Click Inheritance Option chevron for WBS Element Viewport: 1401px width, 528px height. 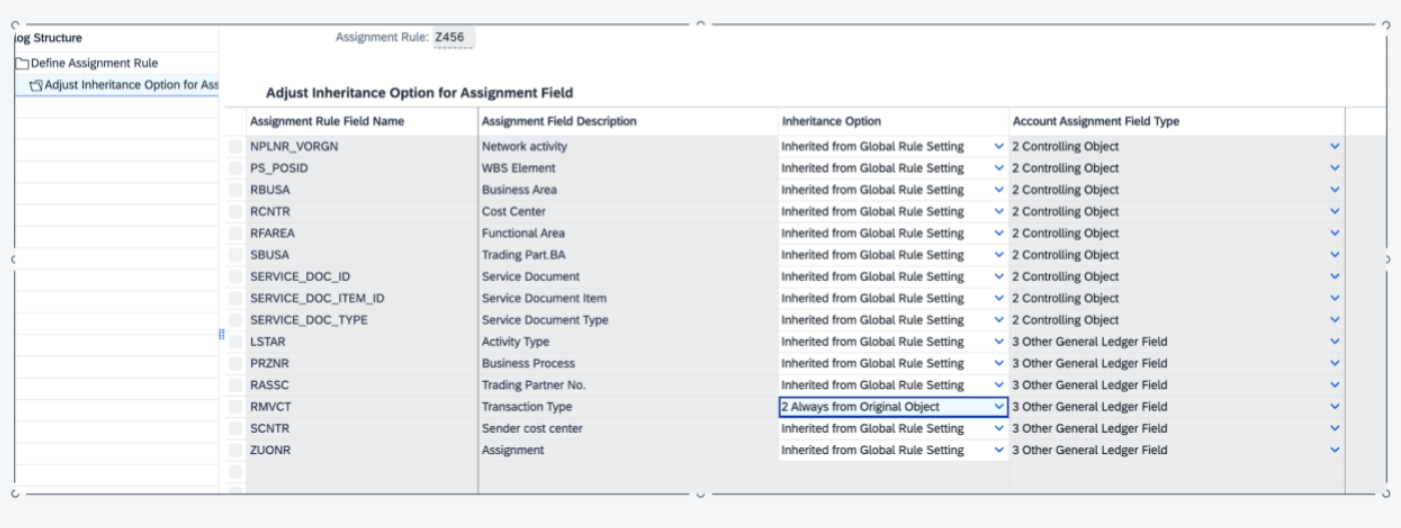coord(998,168)
